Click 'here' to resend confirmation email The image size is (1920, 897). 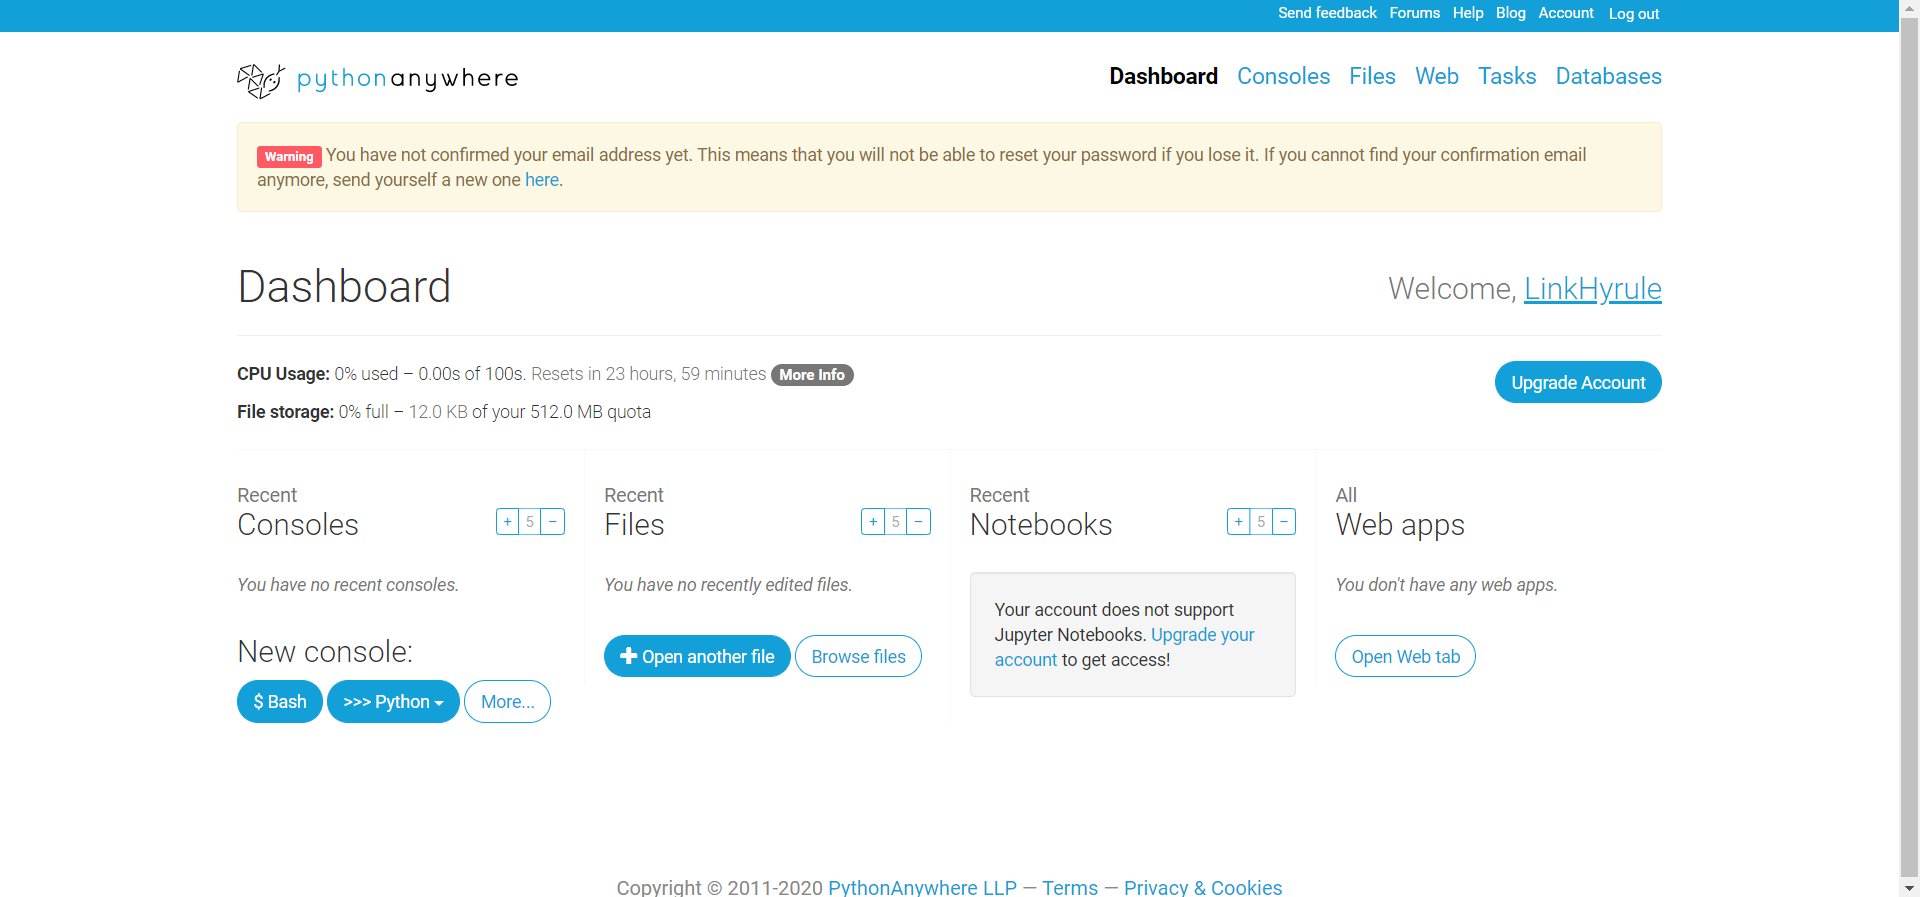pyautogui.click(x=542, y=180)
